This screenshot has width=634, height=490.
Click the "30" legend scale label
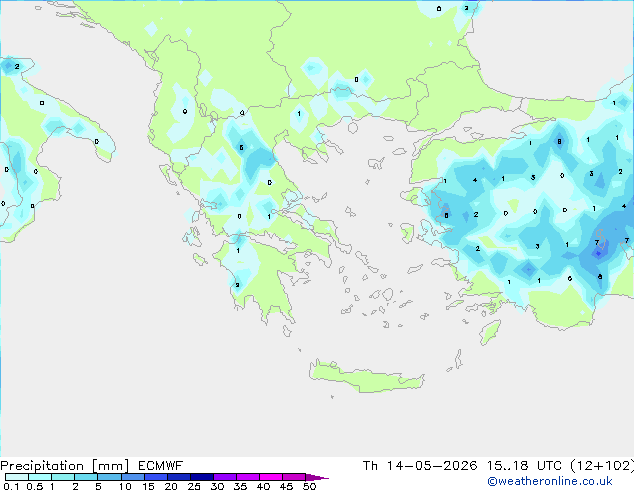pos(217,486)
